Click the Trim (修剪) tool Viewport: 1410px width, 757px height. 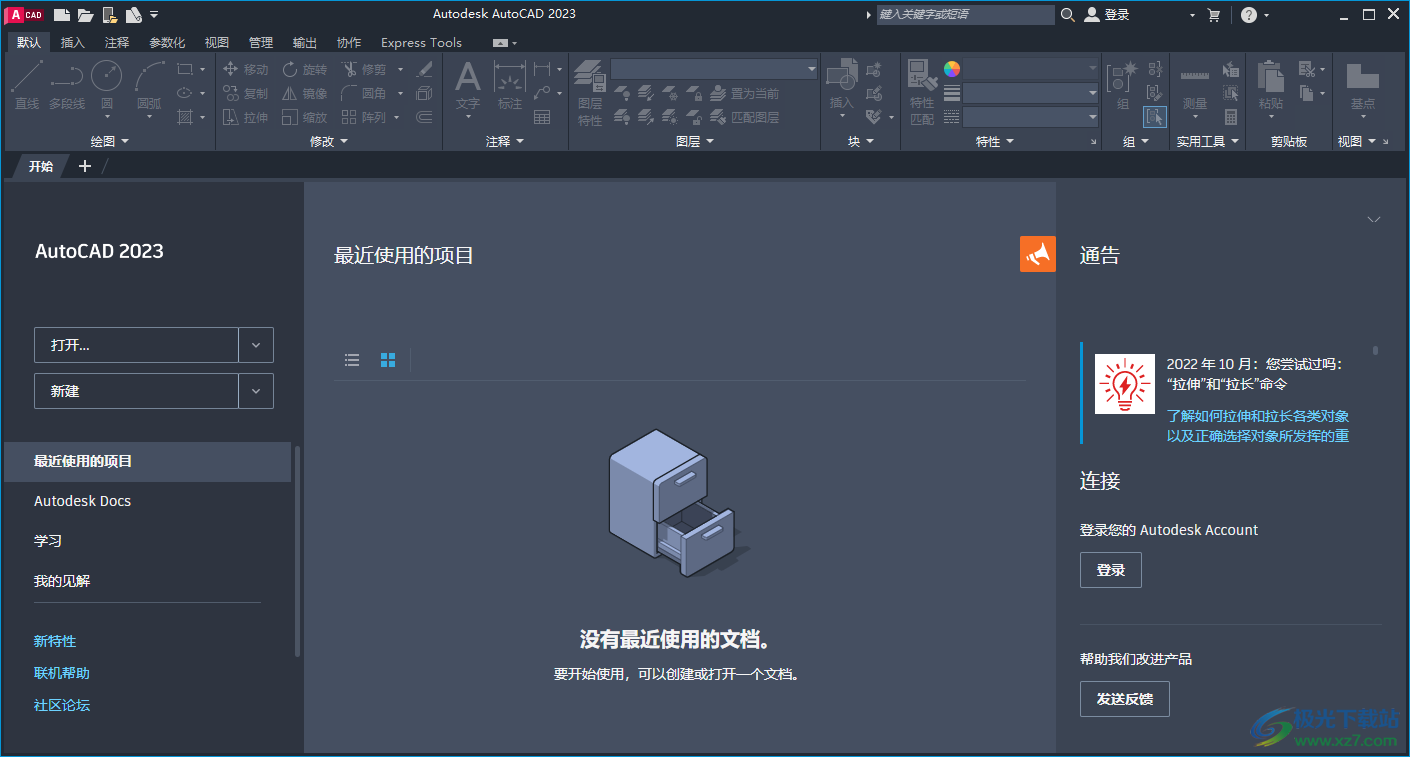click(363, 69)
